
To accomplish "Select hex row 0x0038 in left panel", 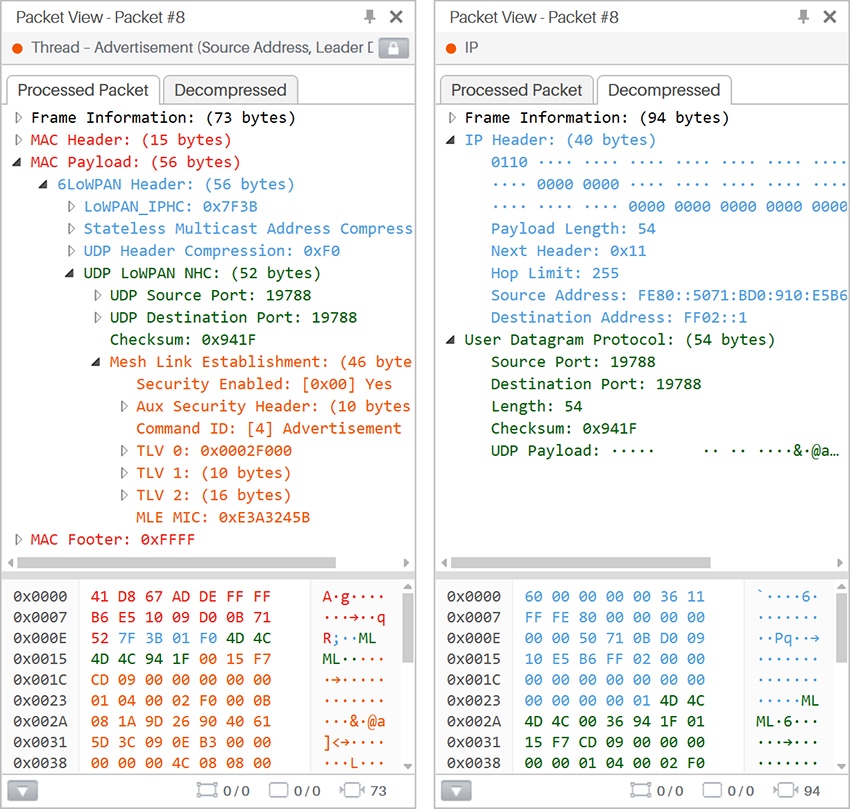I will (x=199, y=763).
